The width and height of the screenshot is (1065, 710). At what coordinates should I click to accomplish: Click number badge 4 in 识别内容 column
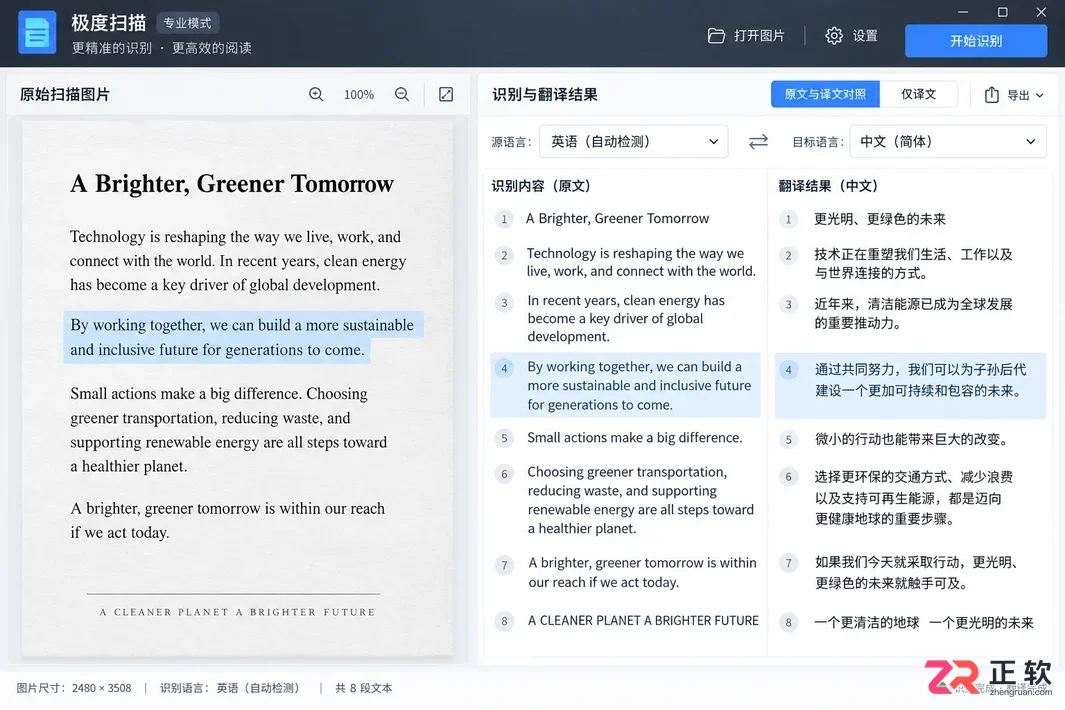(x=504, y=369)
